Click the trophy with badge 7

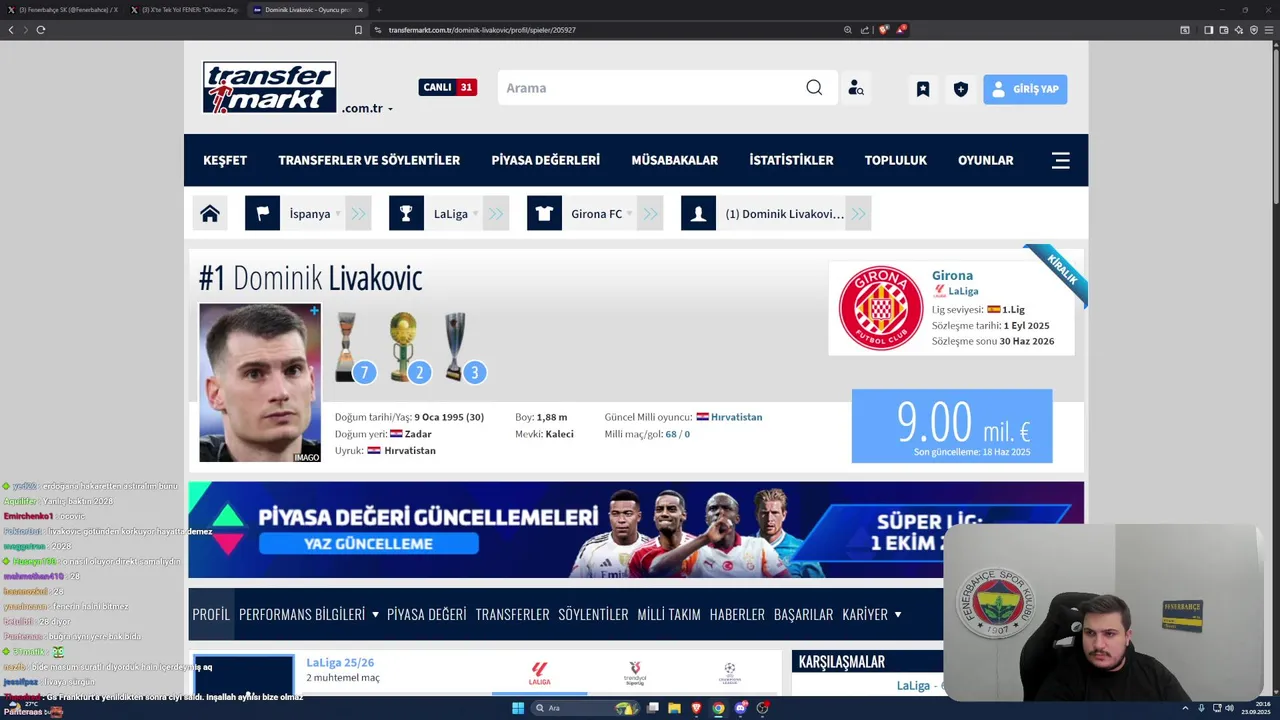pos(353,348)
